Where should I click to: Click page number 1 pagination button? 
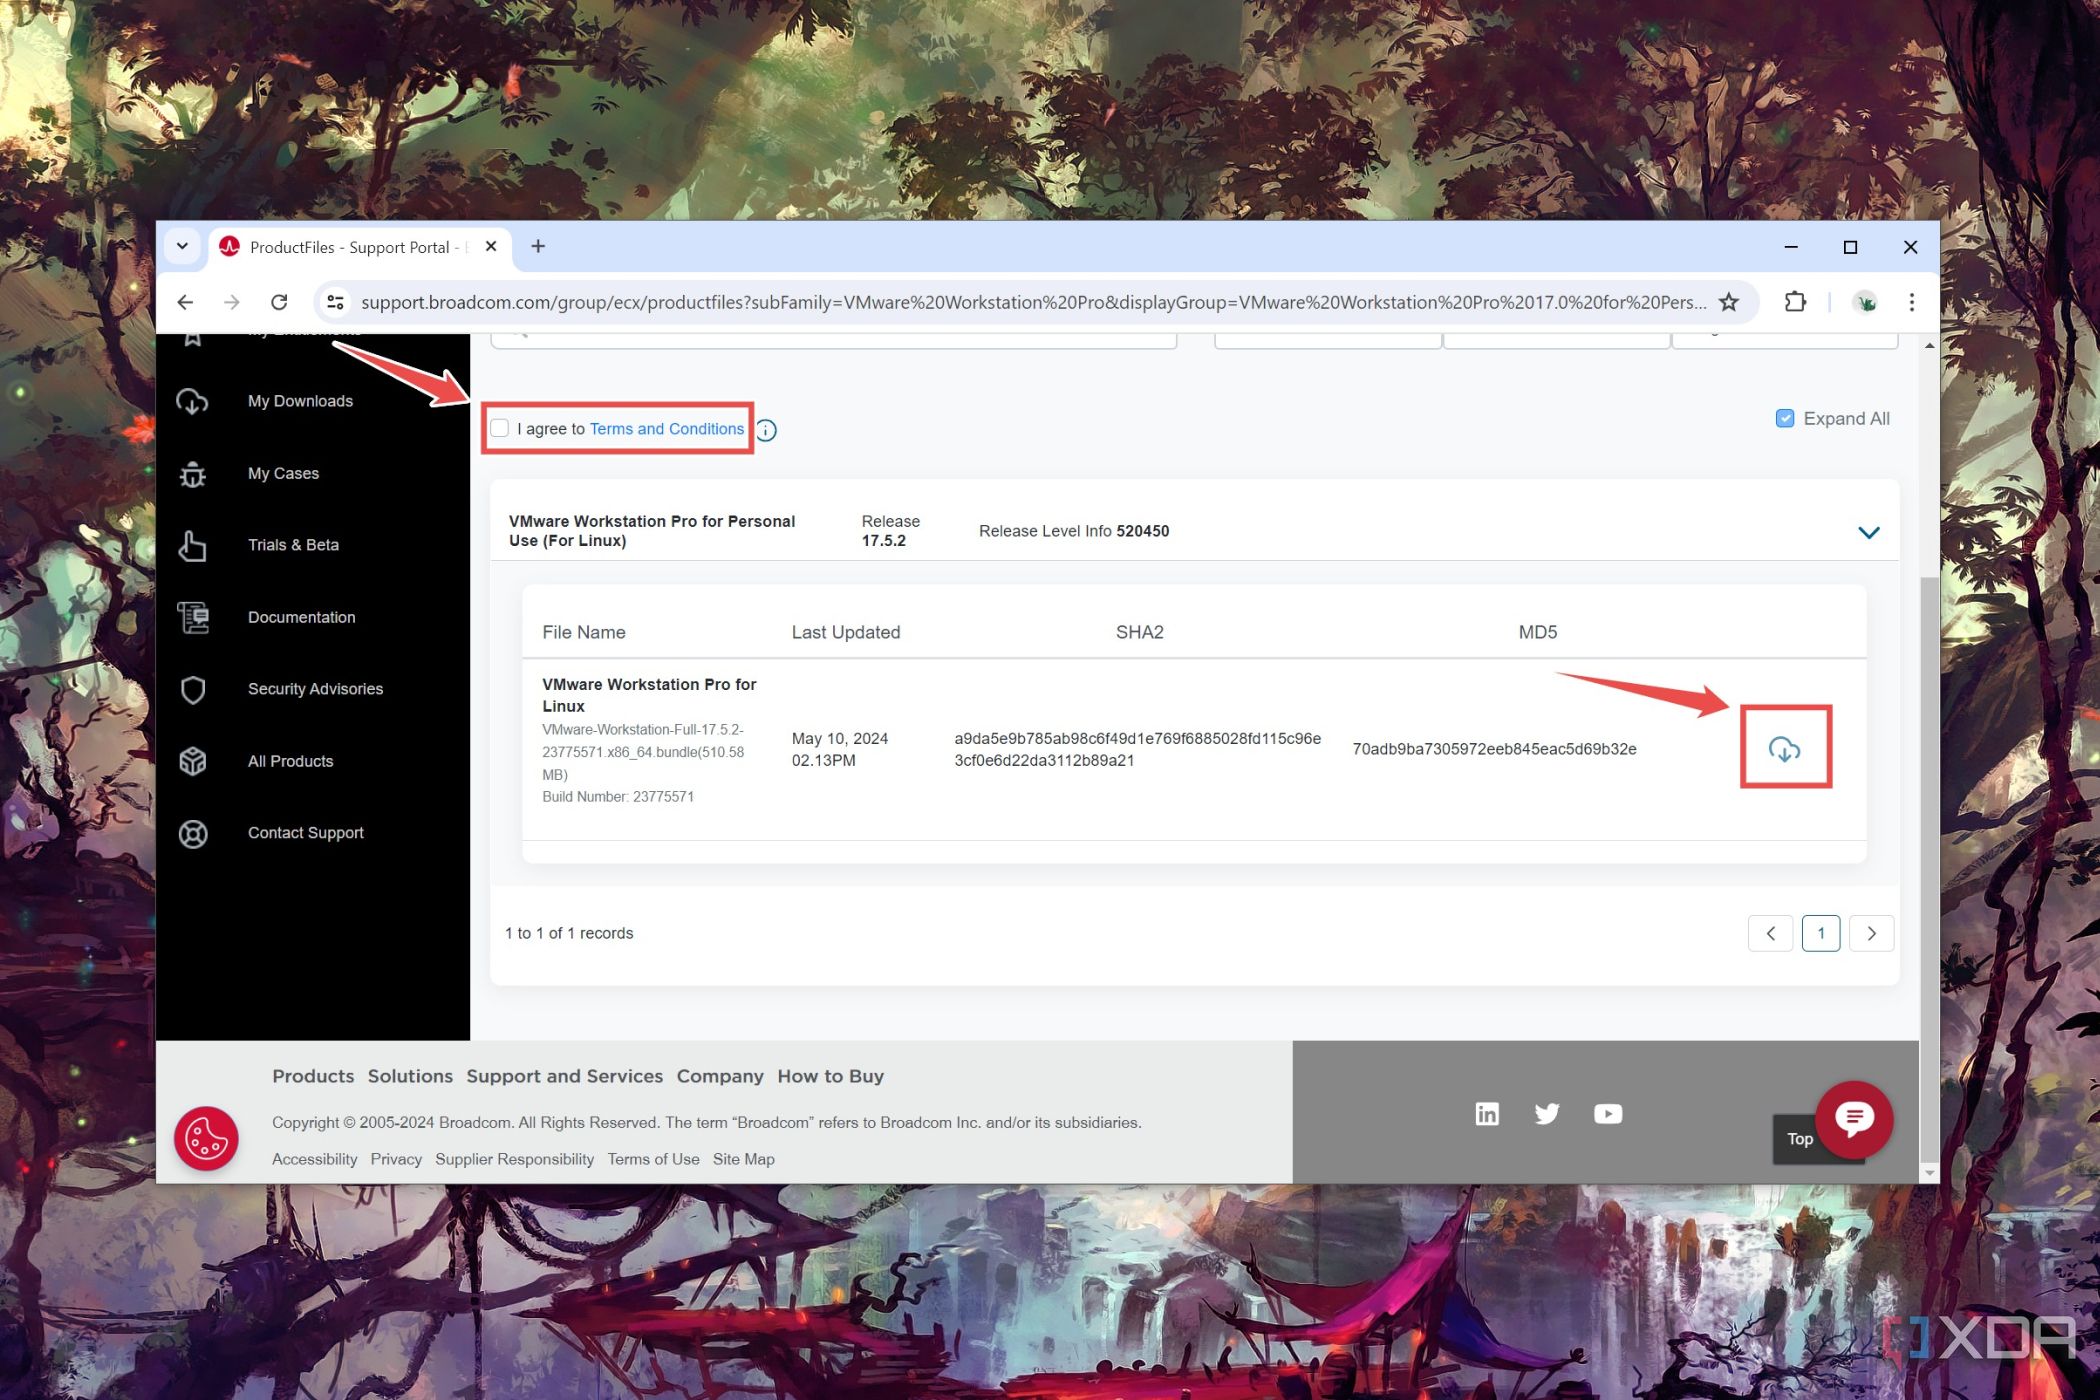(1820, 933)
